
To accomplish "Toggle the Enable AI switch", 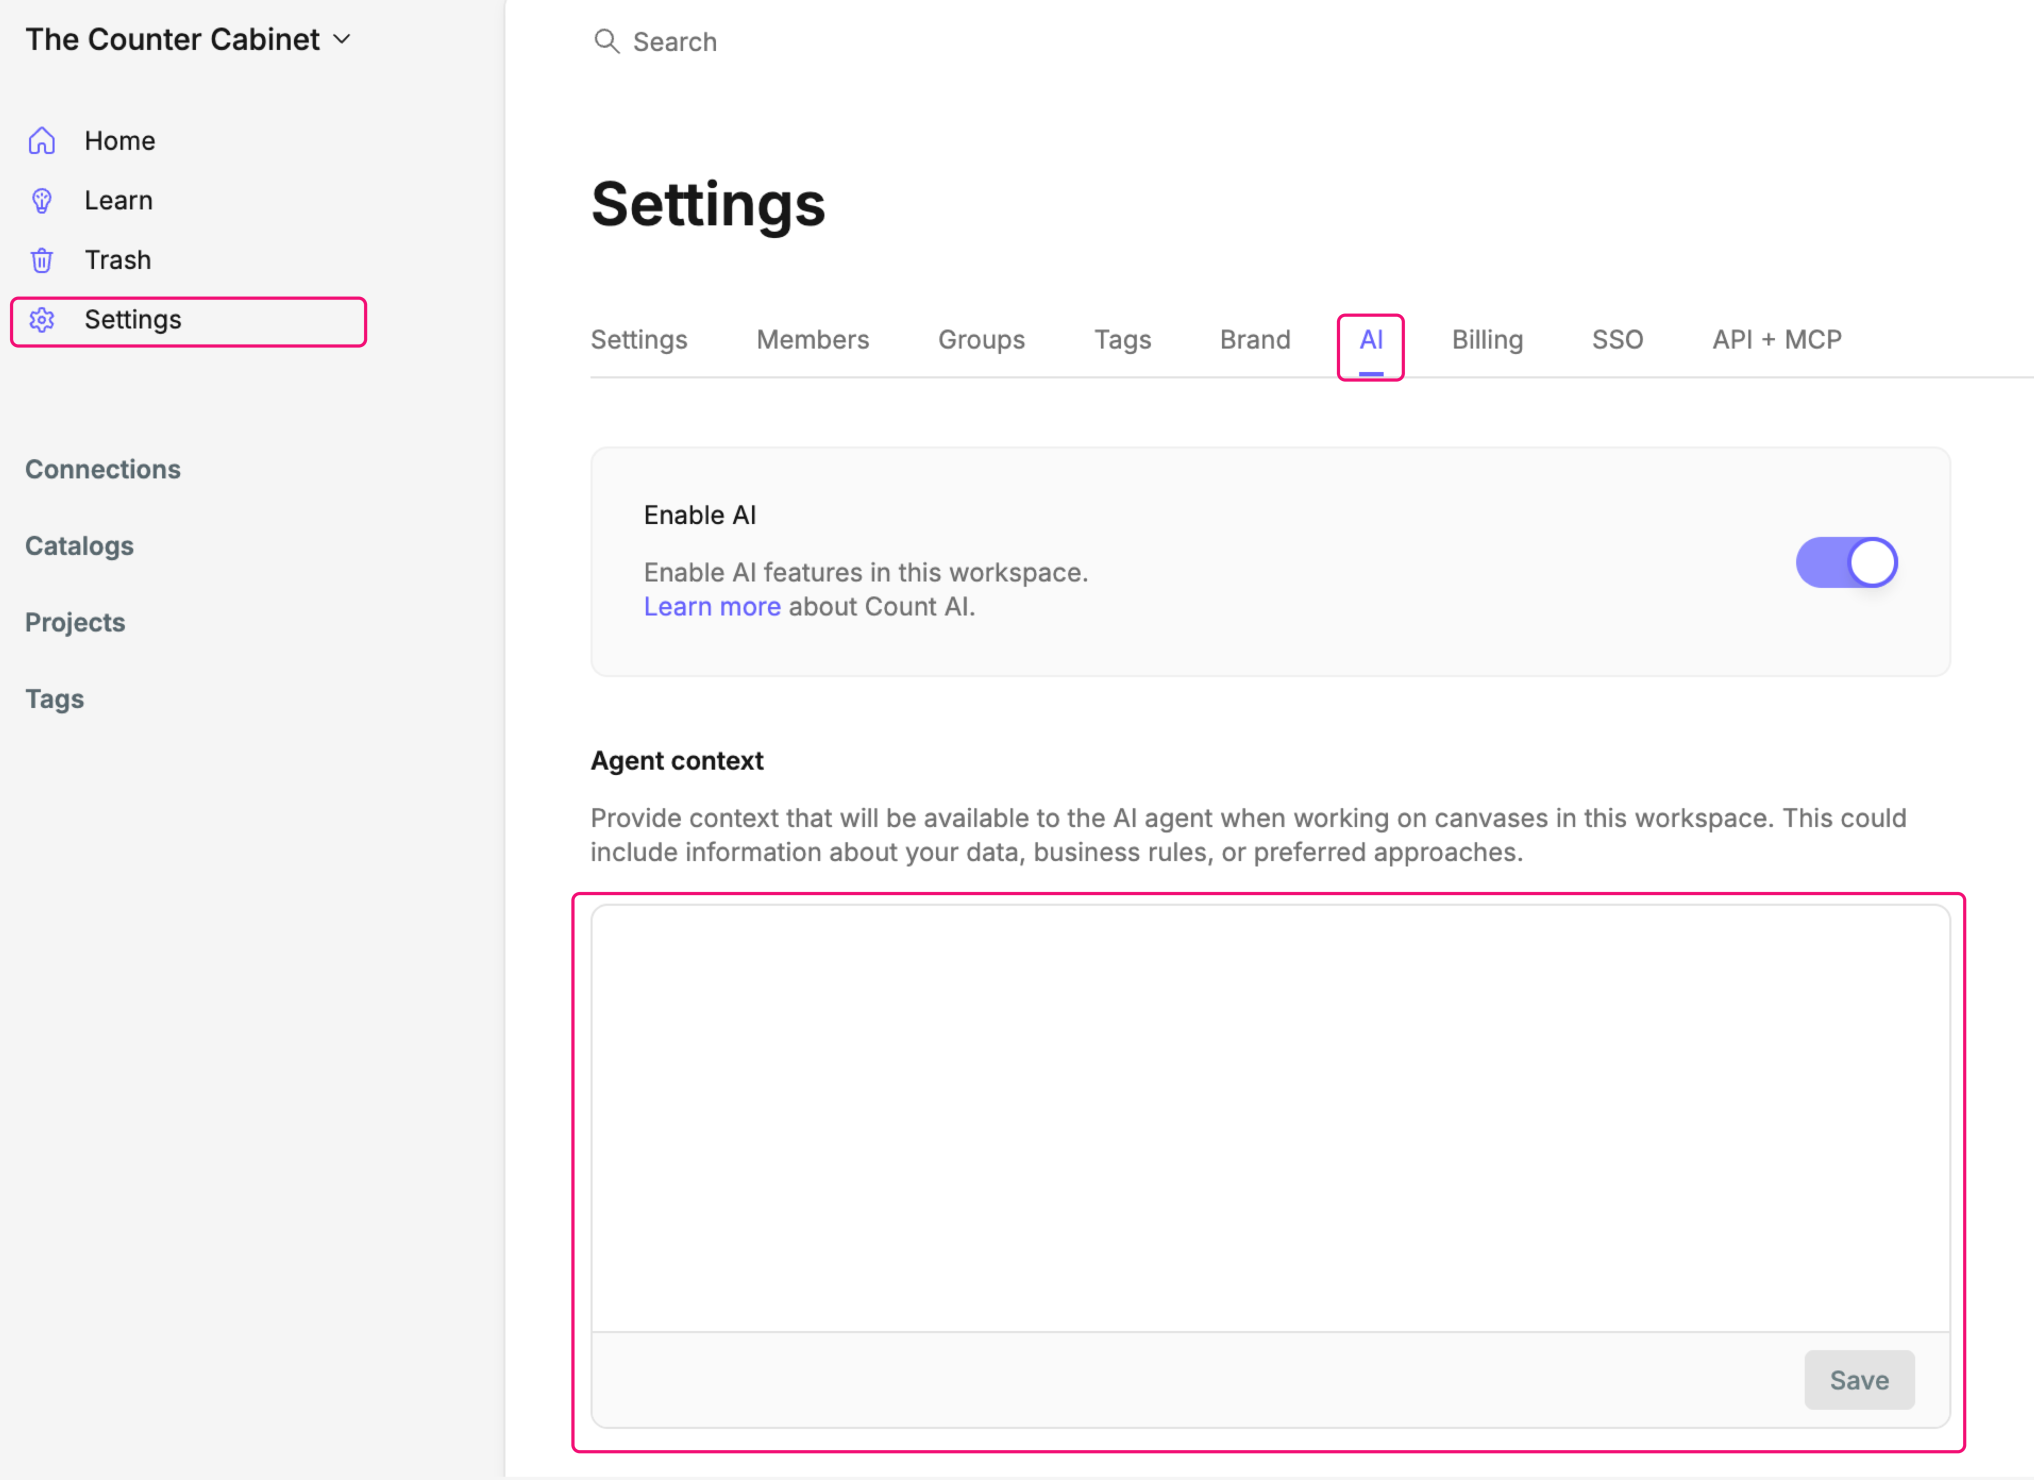I will tap(1846, 562).
